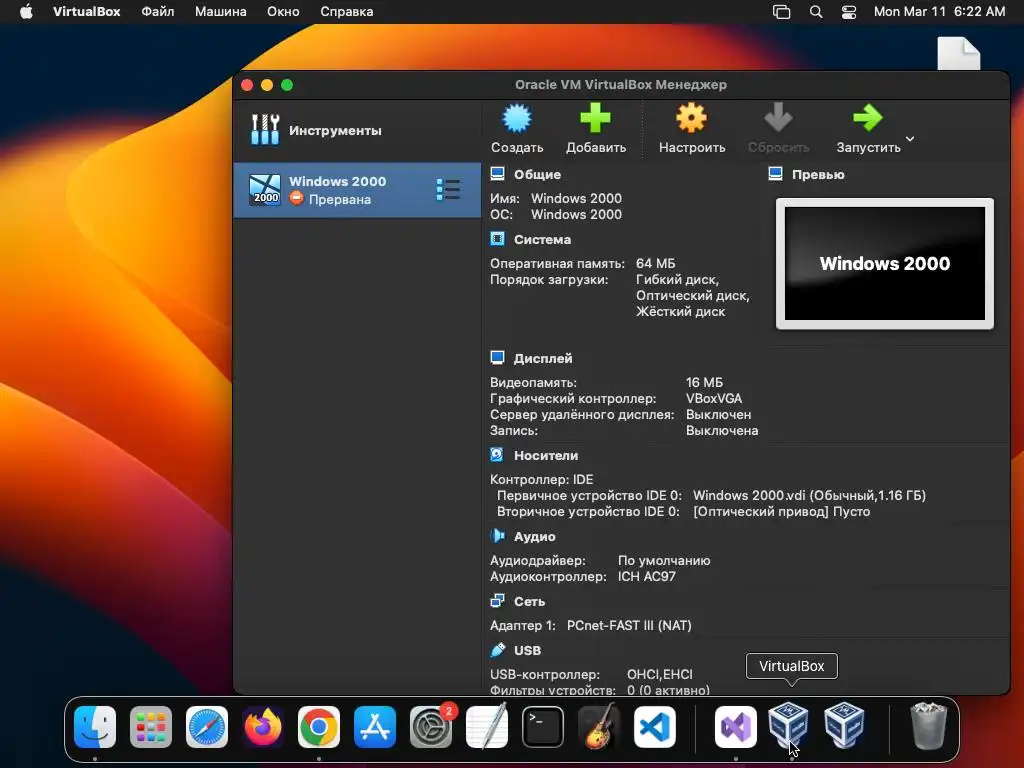Viewport: 1024px width, 768px height.
Task: Click the PCnet-FAST III (NAT) adapter text
Action: point(629,625)
